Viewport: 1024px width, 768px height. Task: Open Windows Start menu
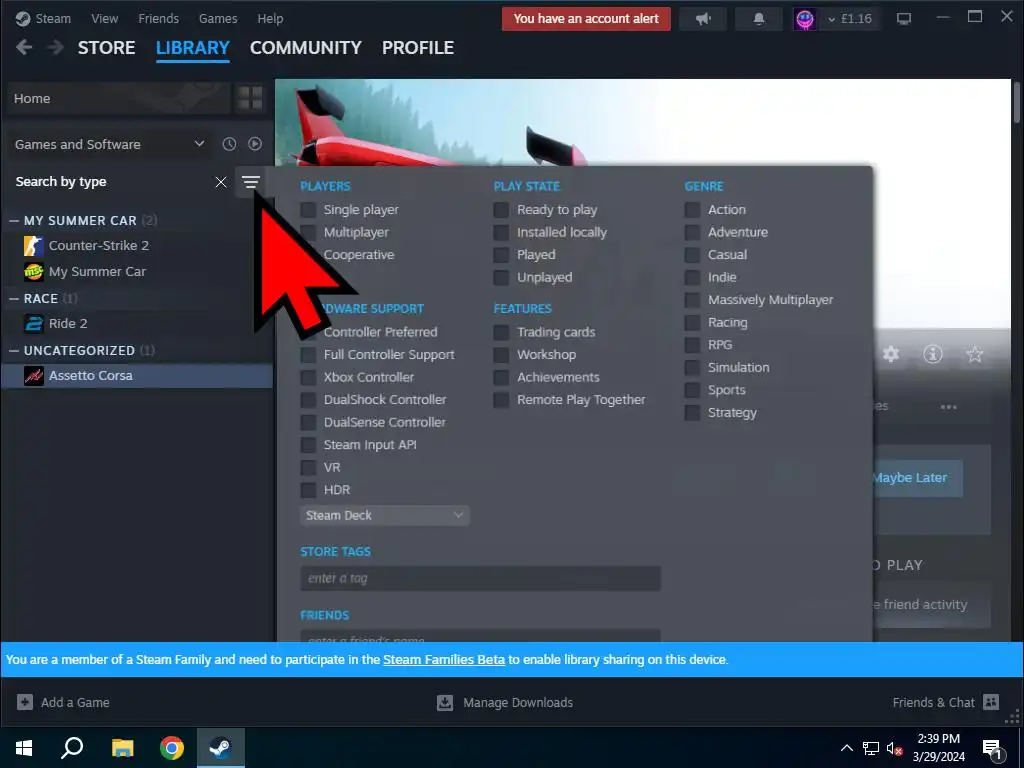(24, 748)
